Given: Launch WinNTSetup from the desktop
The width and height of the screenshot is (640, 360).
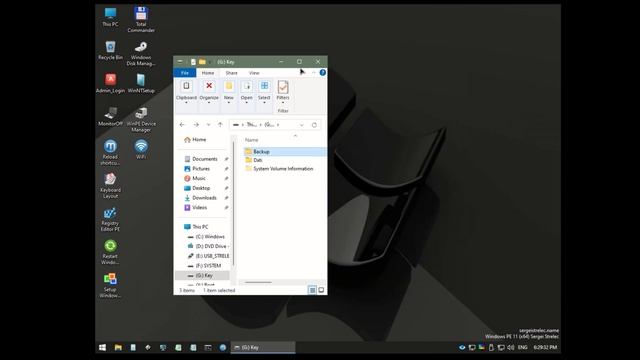Looking at the screenshot, I should [141, 84].
